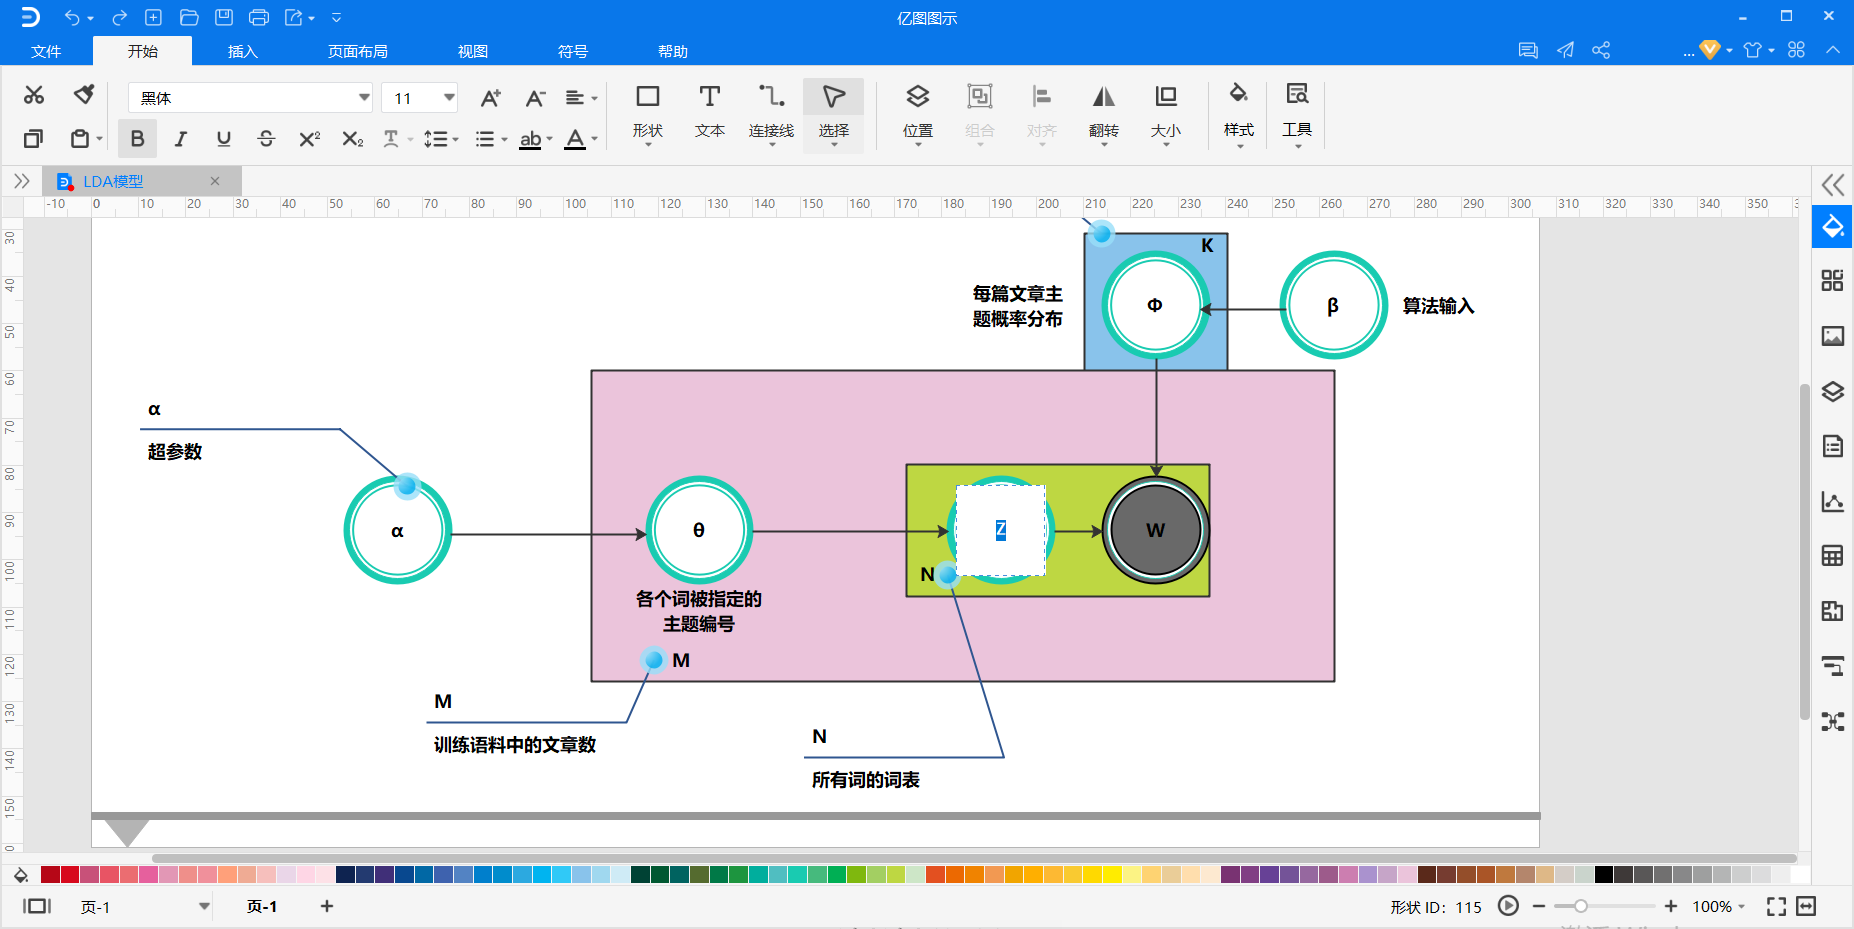Image resolution: width=1854 pixels, height=929 pixels.
Task: Open the Image panel in right sidebar
Action: [x=1832, y=336]
